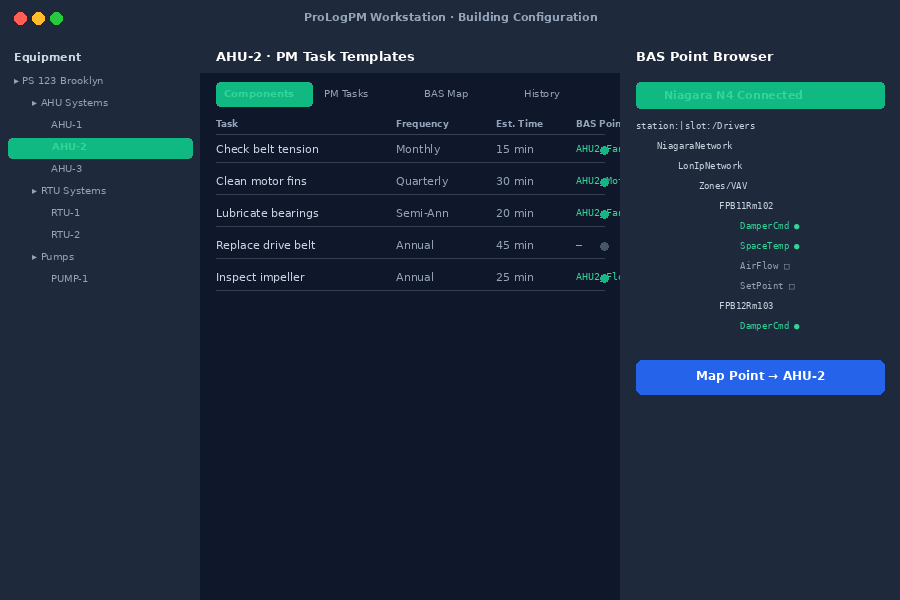Expand the Pumps group in Equipment tree
This screenshot has height=600, width=900.
tap(34, 256)
